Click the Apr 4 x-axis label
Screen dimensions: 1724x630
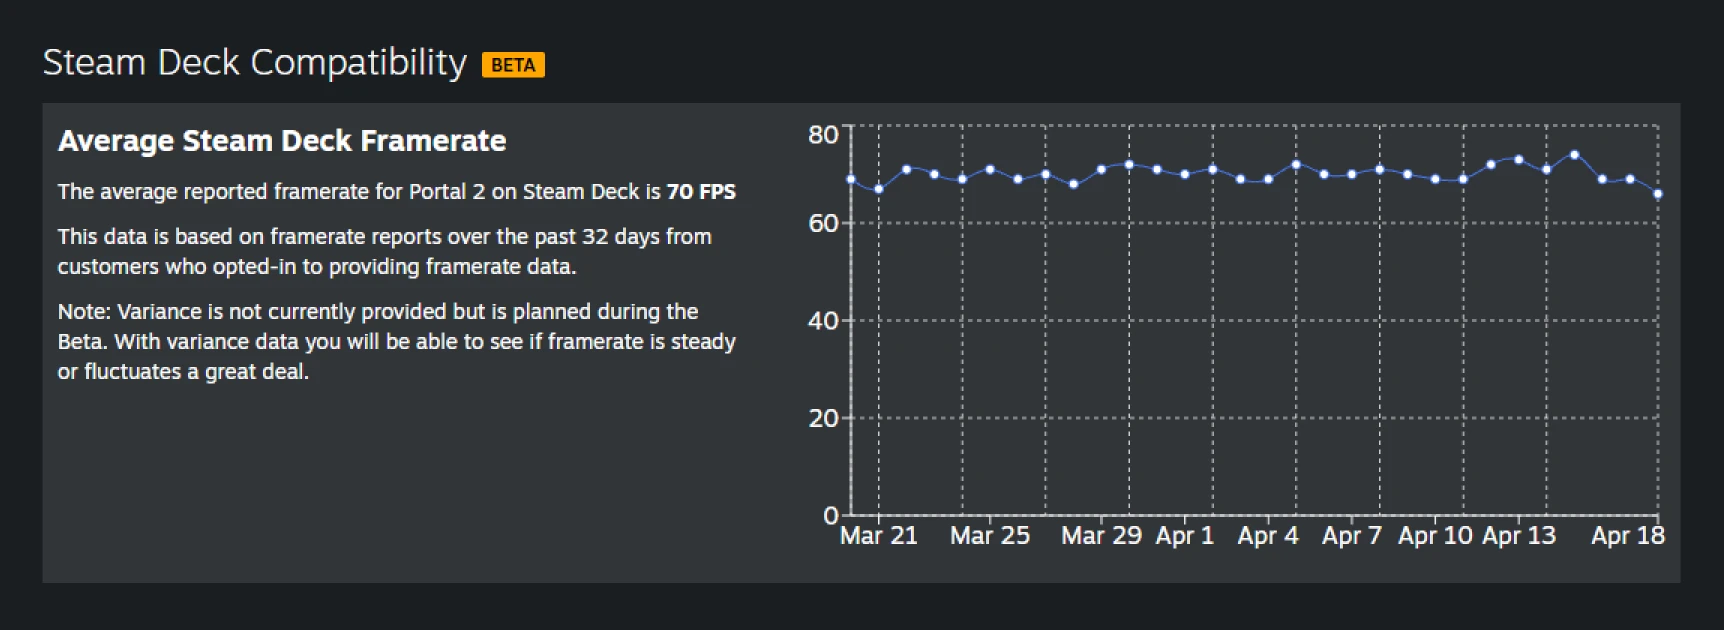tap(1267, 536)
